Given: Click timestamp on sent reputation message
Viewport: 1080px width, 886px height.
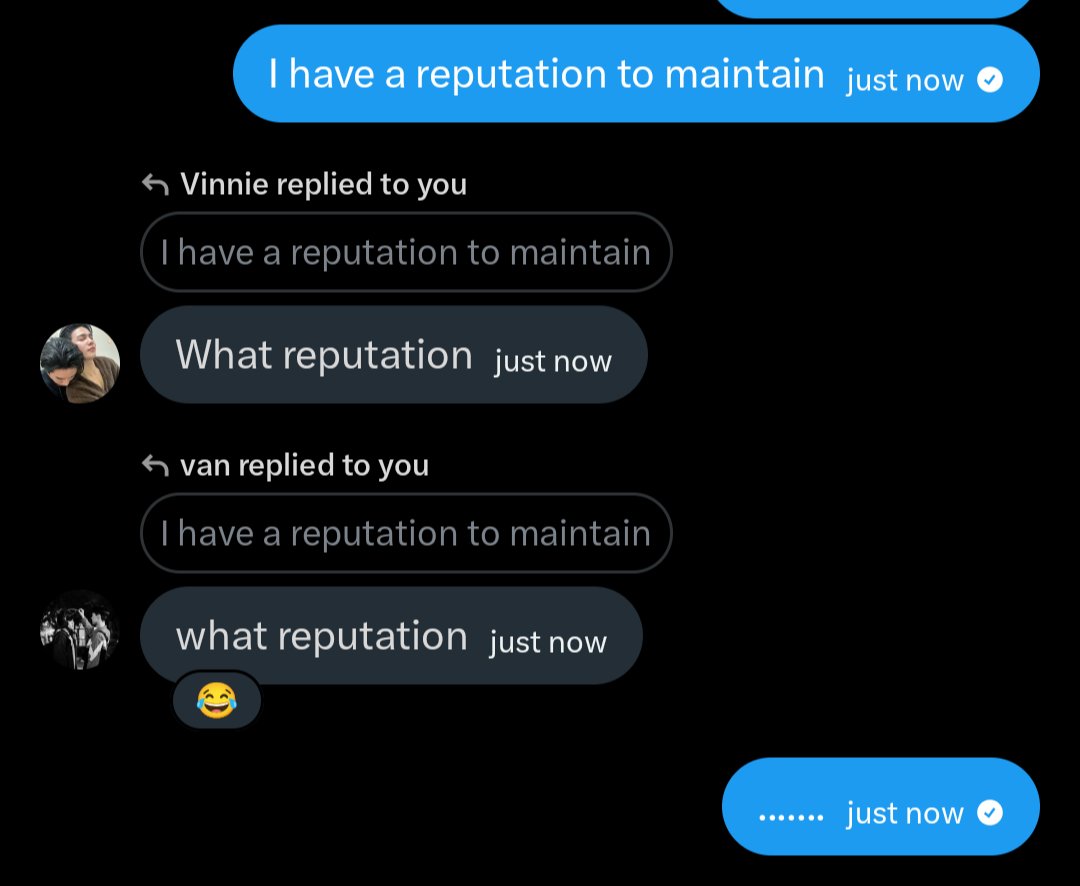Looking at the screenshot, I should (904, 80).
